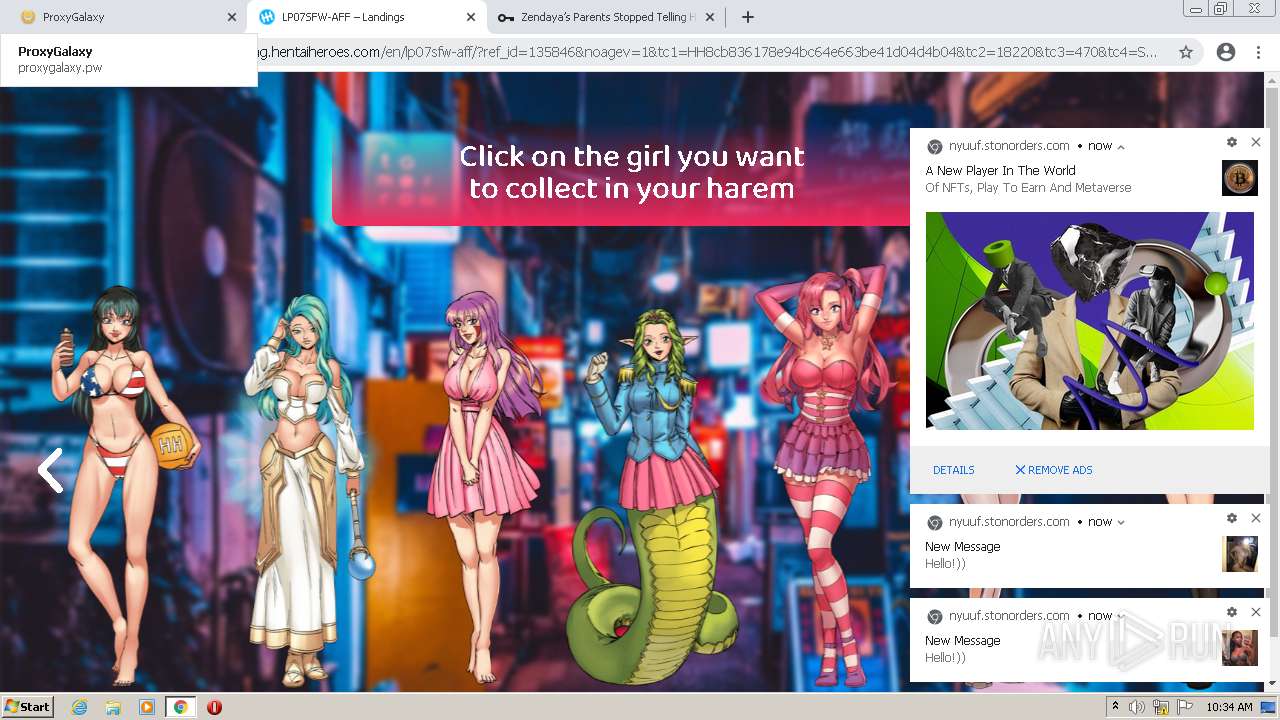Open the volume control in tray

[x=1138, y=707]
